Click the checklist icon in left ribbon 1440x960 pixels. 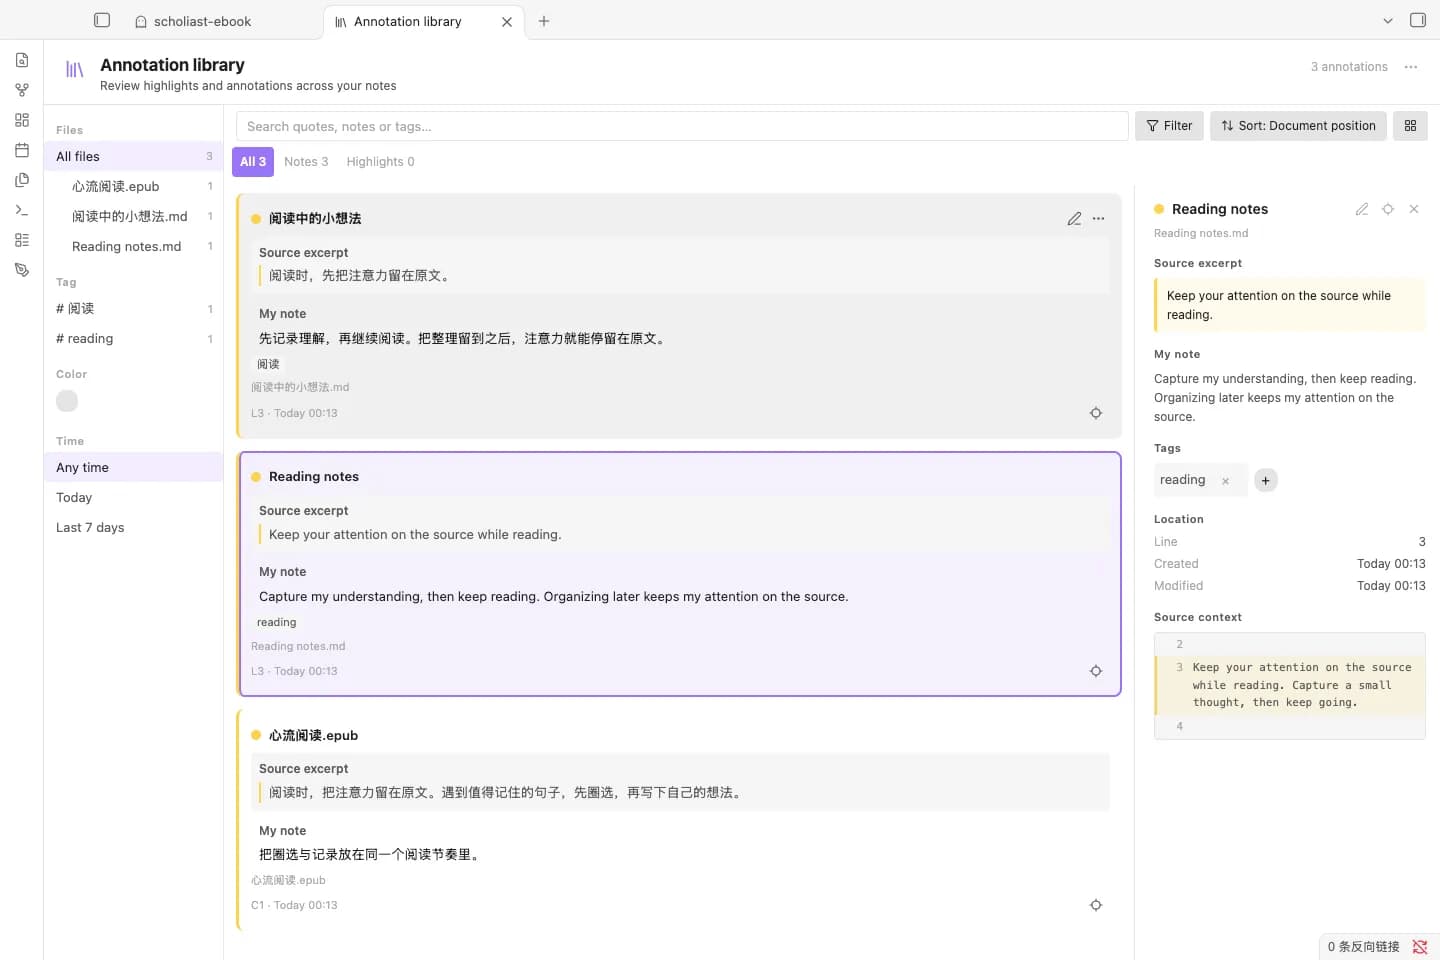pyautogui.click(x=22, y=240)
